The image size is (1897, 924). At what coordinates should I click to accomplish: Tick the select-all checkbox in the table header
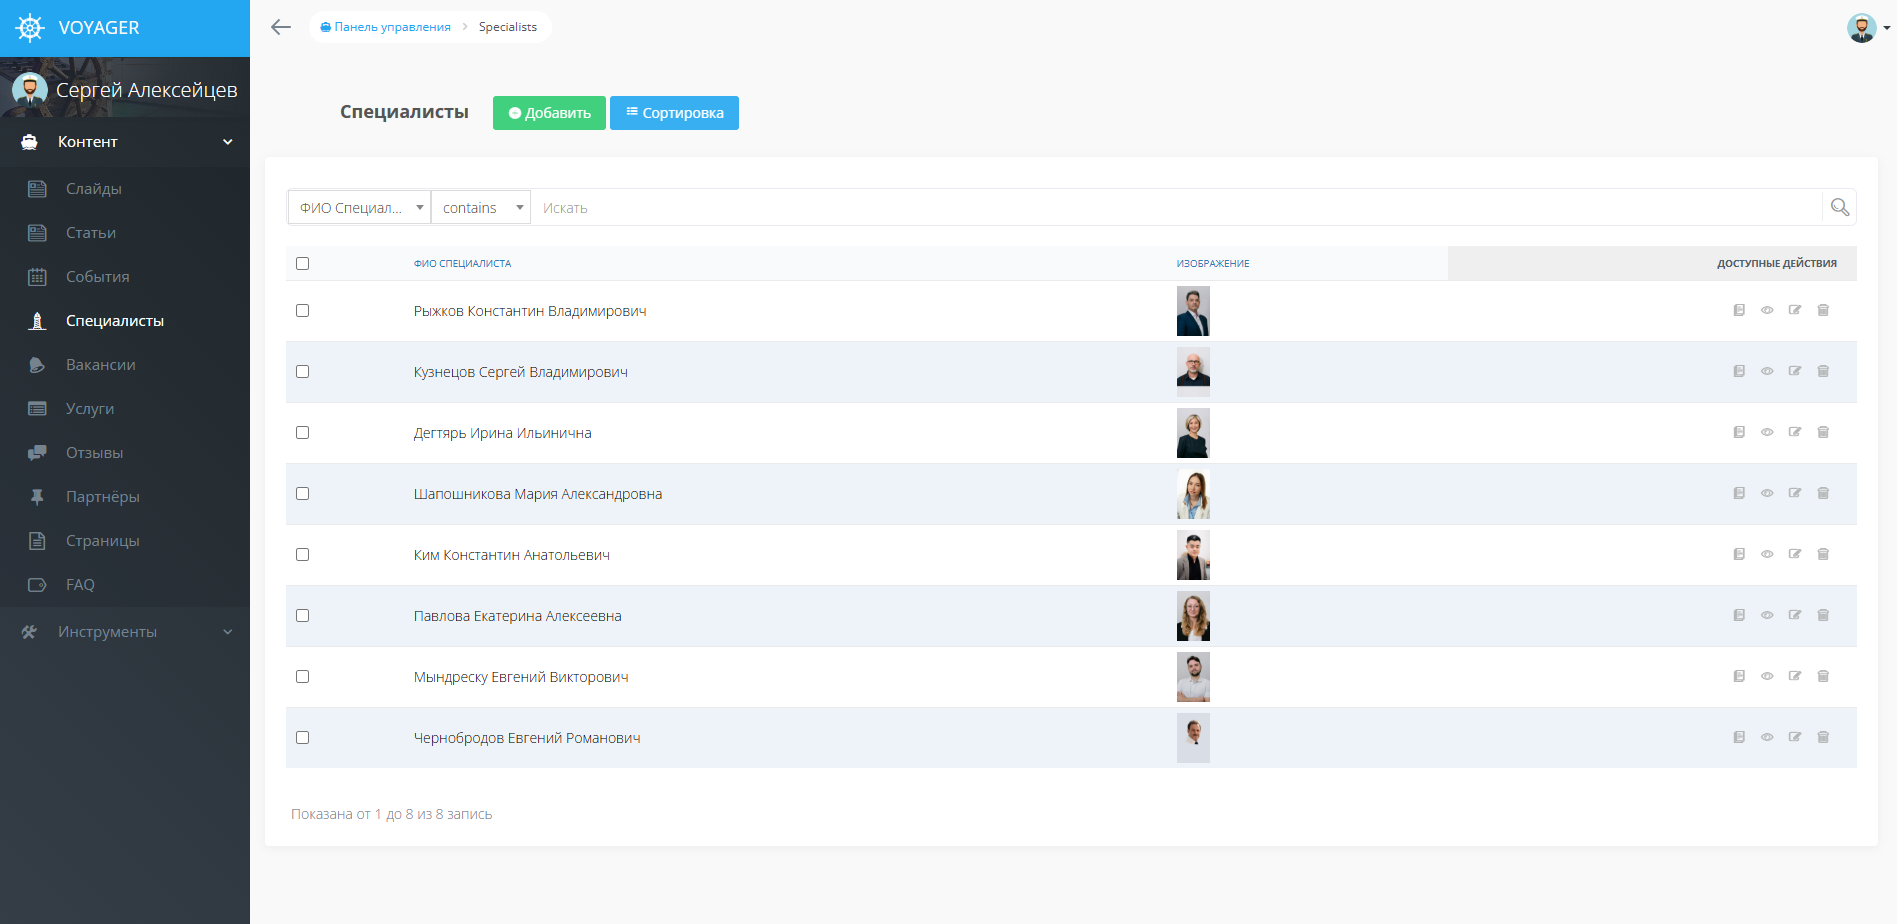point(302,263)
